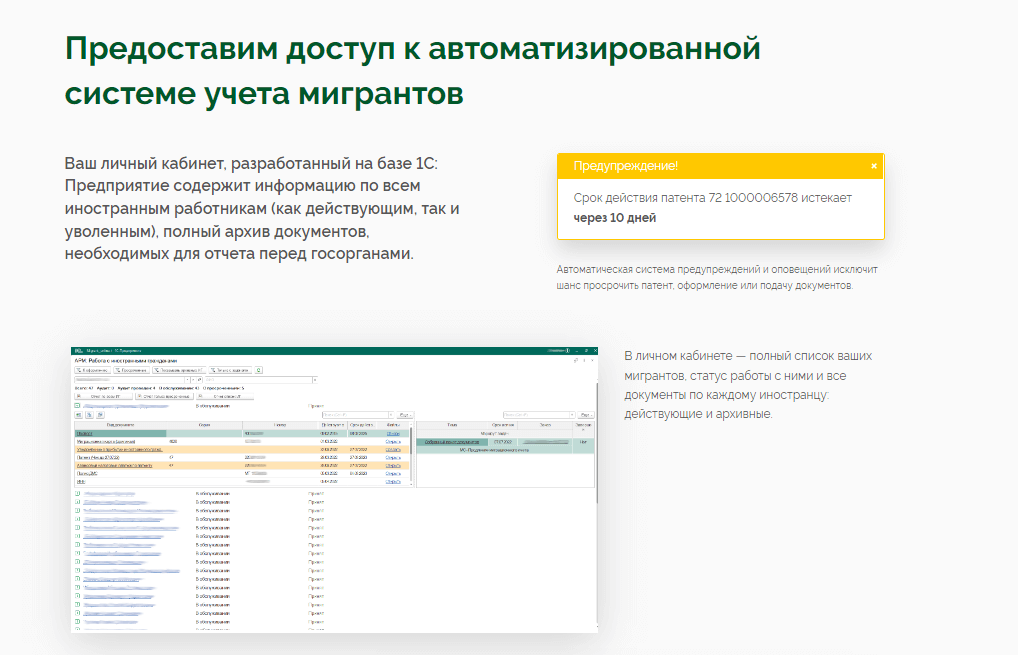Collapse the employee group via the green minus expander
Viewport: 1018px width, 655px height.
(76, 406)
